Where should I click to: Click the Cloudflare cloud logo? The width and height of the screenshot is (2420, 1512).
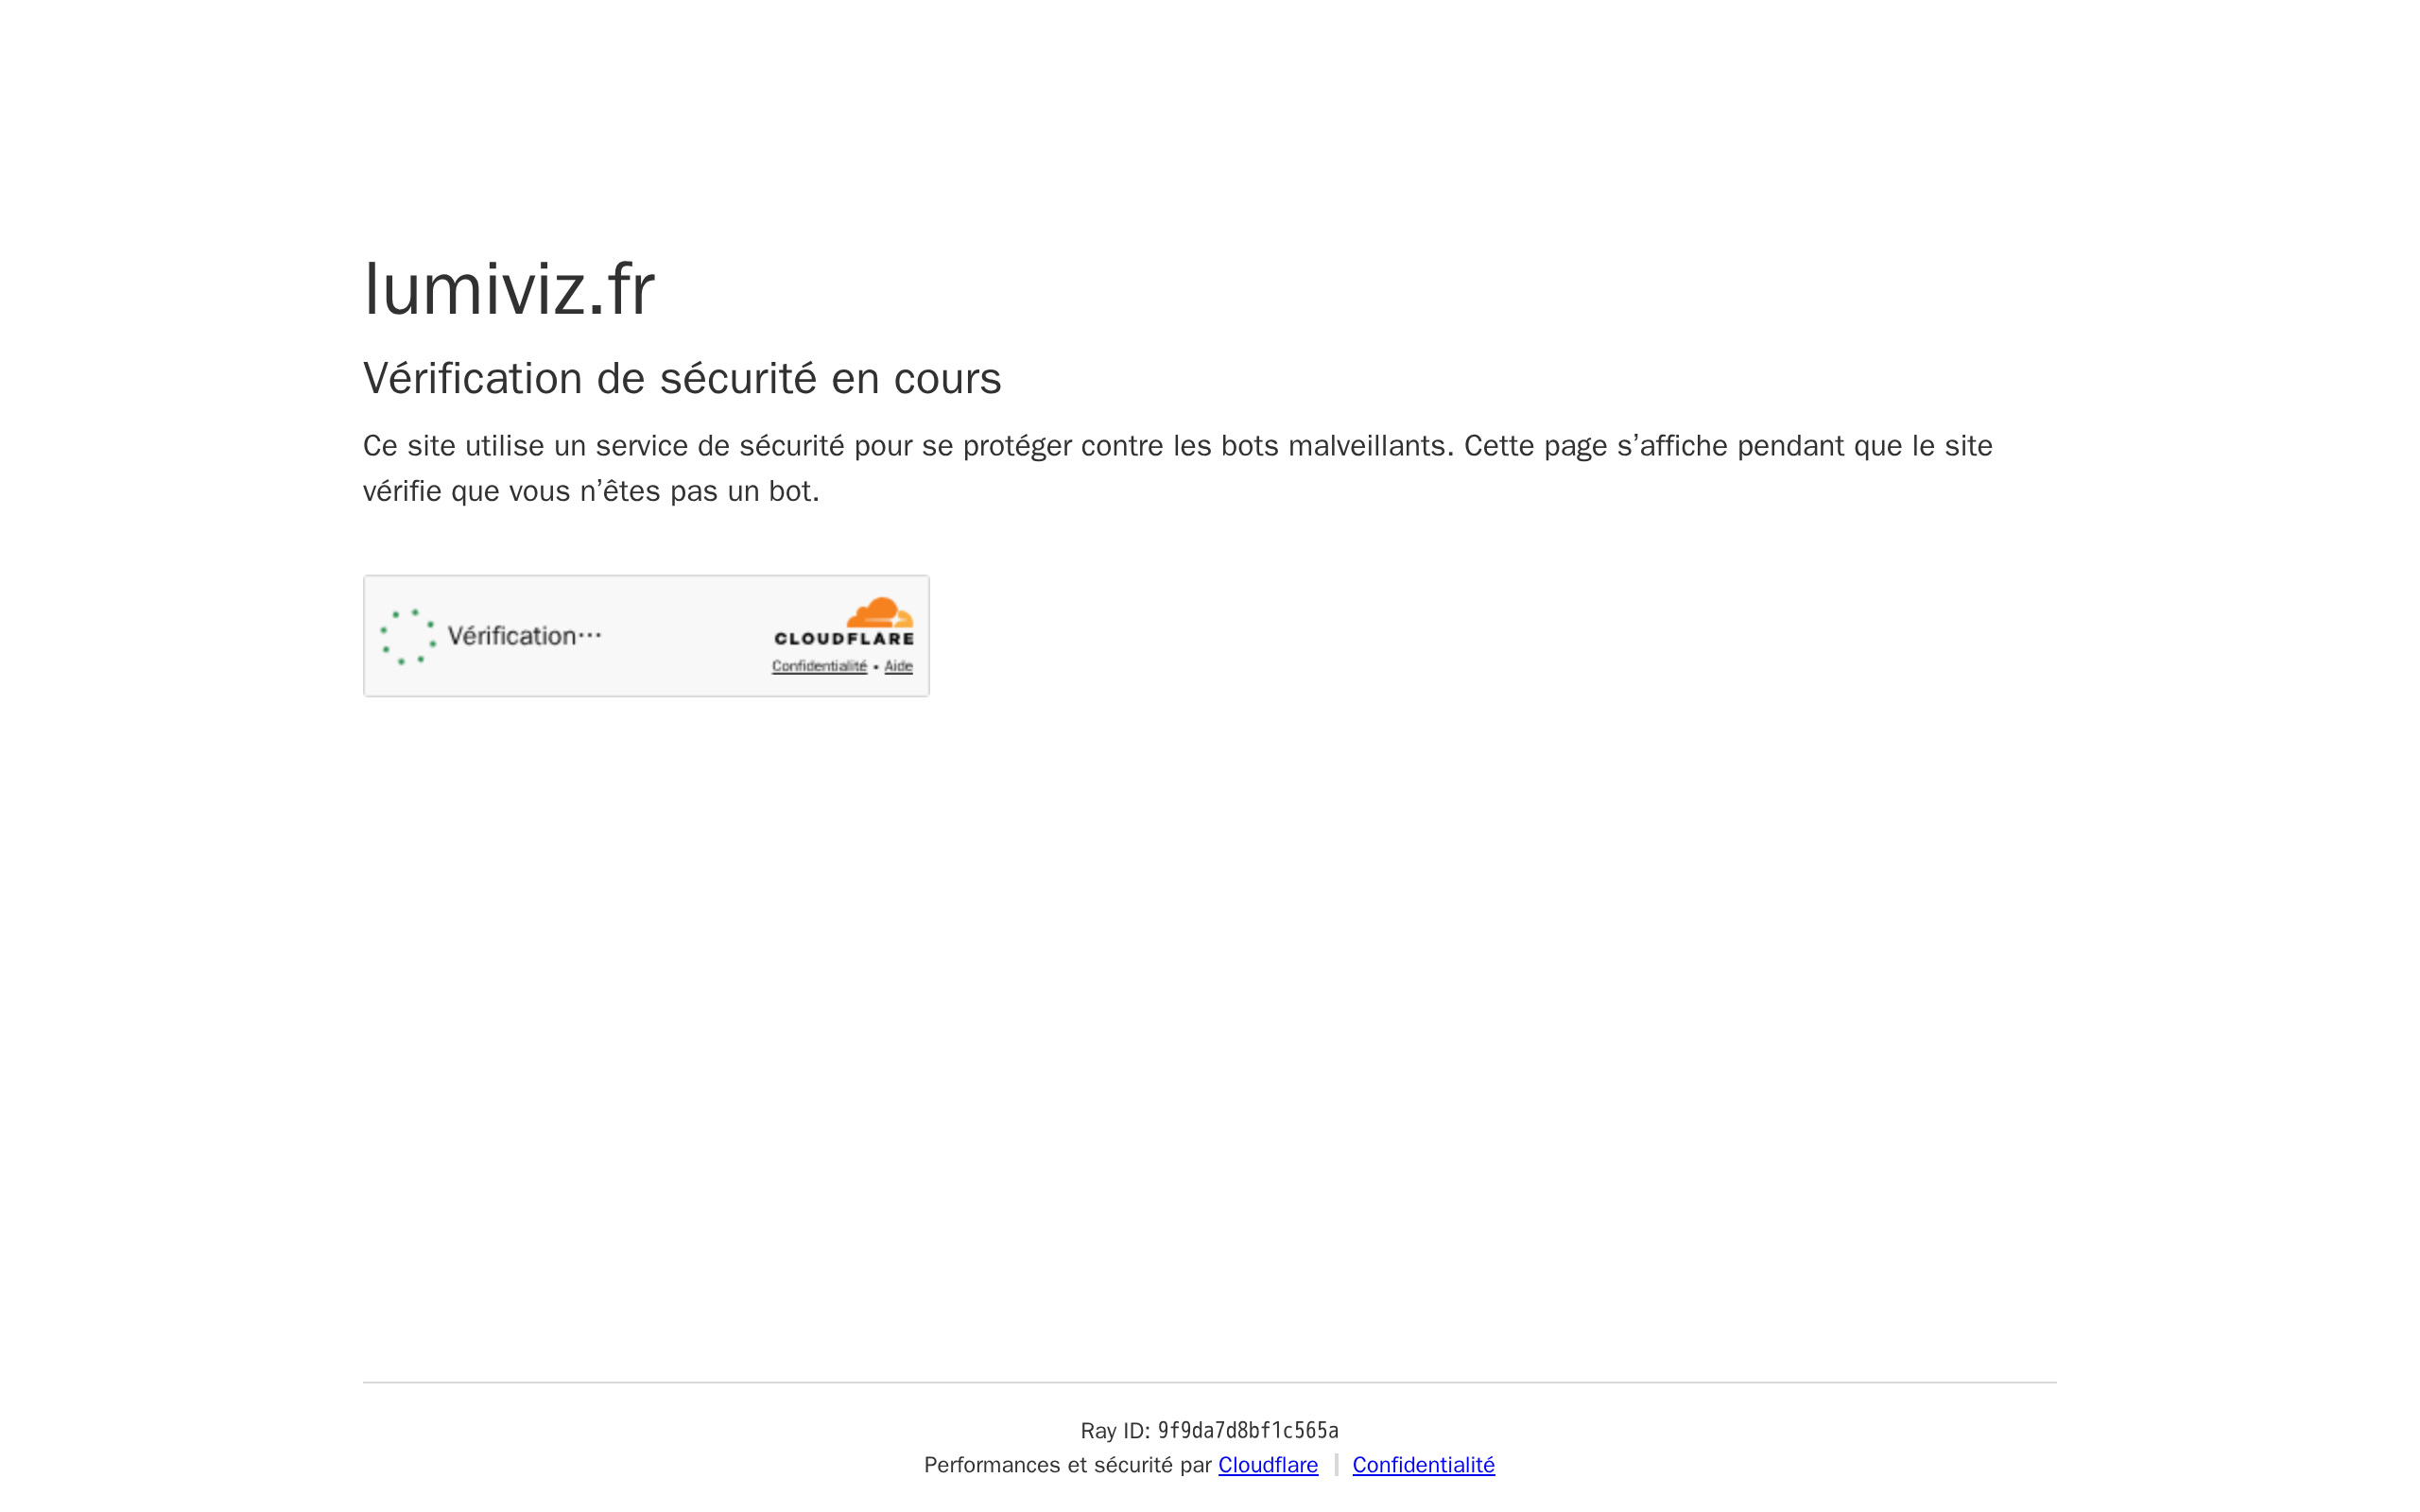(844, 622)
